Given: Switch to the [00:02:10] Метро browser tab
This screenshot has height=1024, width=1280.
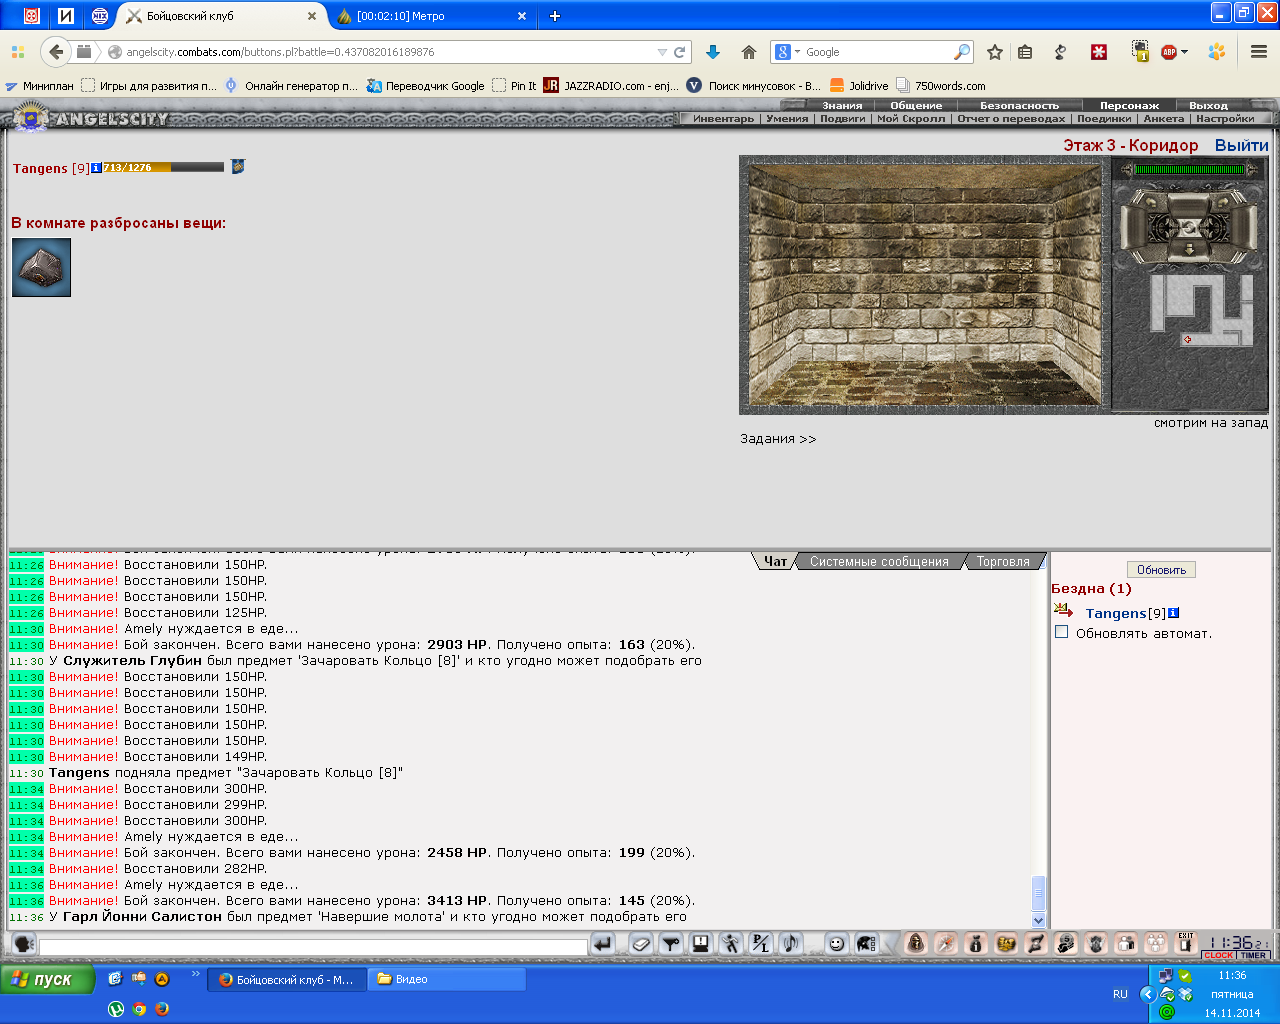Looking at the screenshot, I should tap(430, 16).
